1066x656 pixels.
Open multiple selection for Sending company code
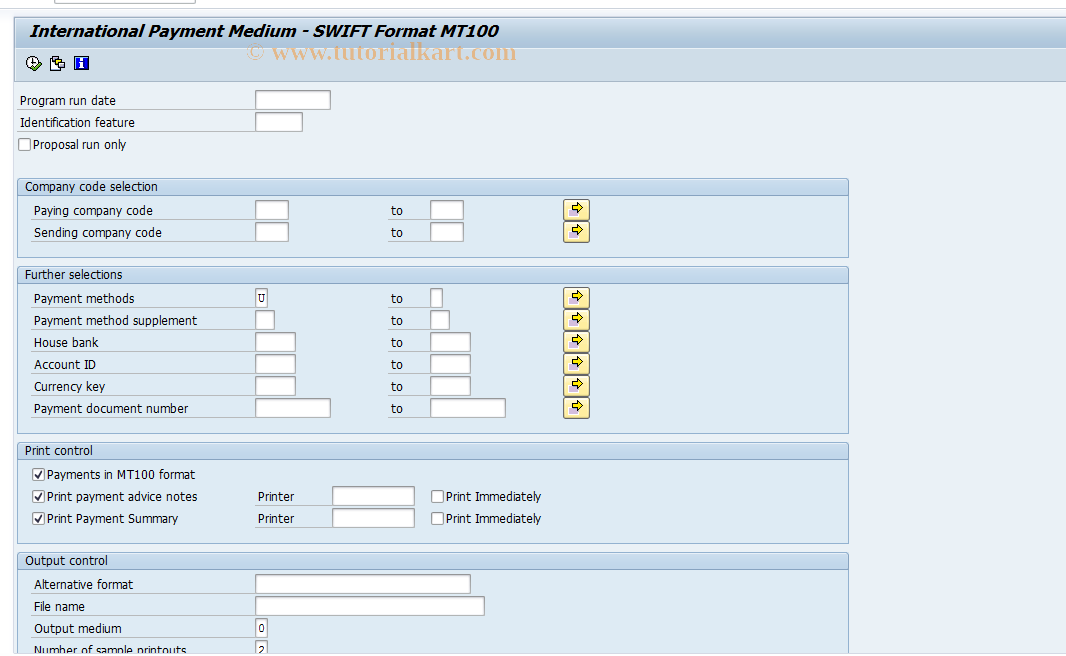pos(576,232)
